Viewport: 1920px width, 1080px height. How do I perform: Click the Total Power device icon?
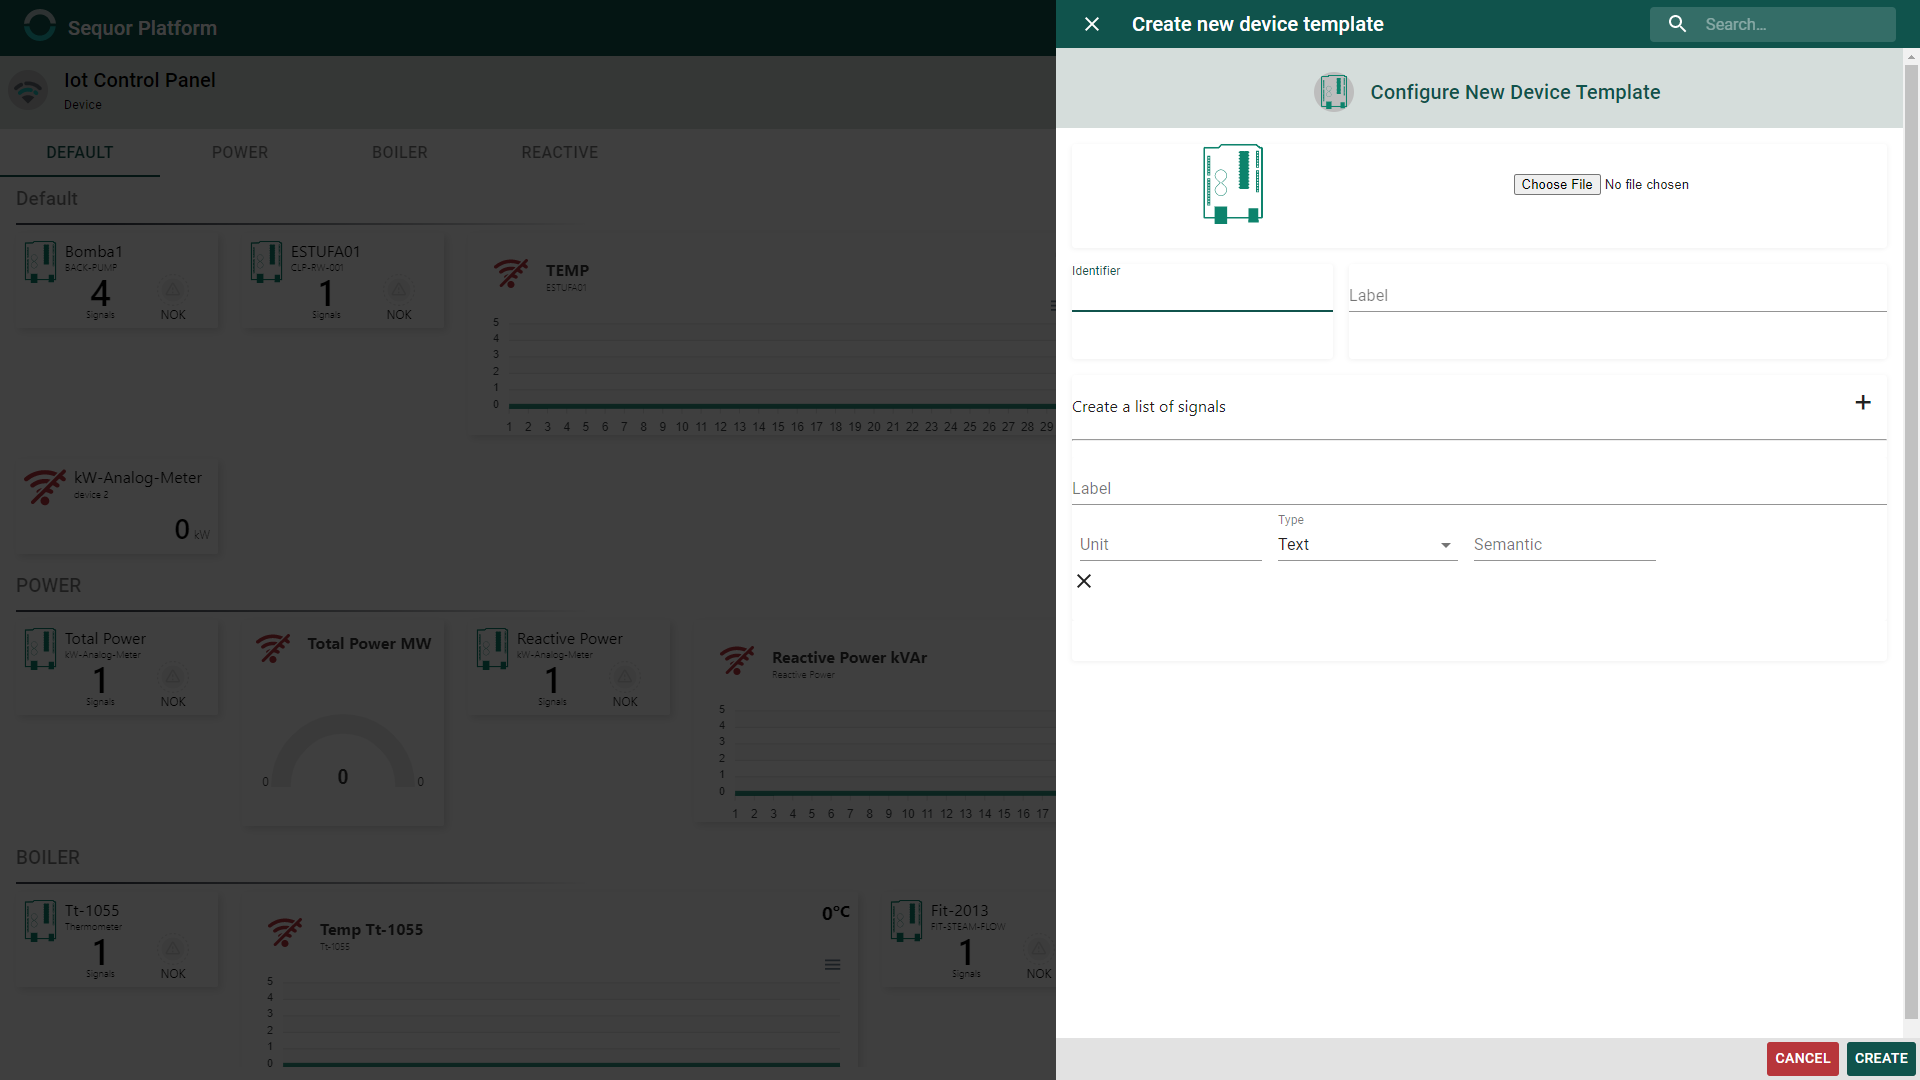point(40,649)
